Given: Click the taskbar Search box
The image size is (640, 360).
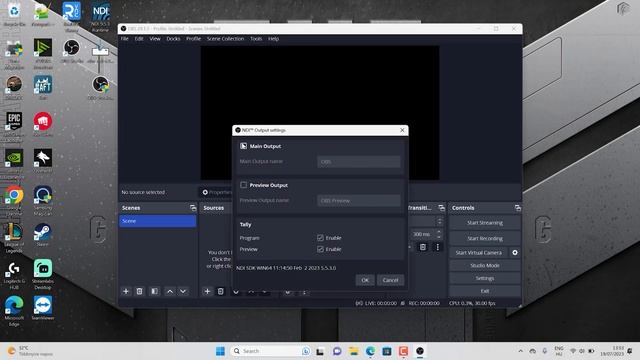Looking at the screenshot, I should pyautogui.click(x=270, y=351).
